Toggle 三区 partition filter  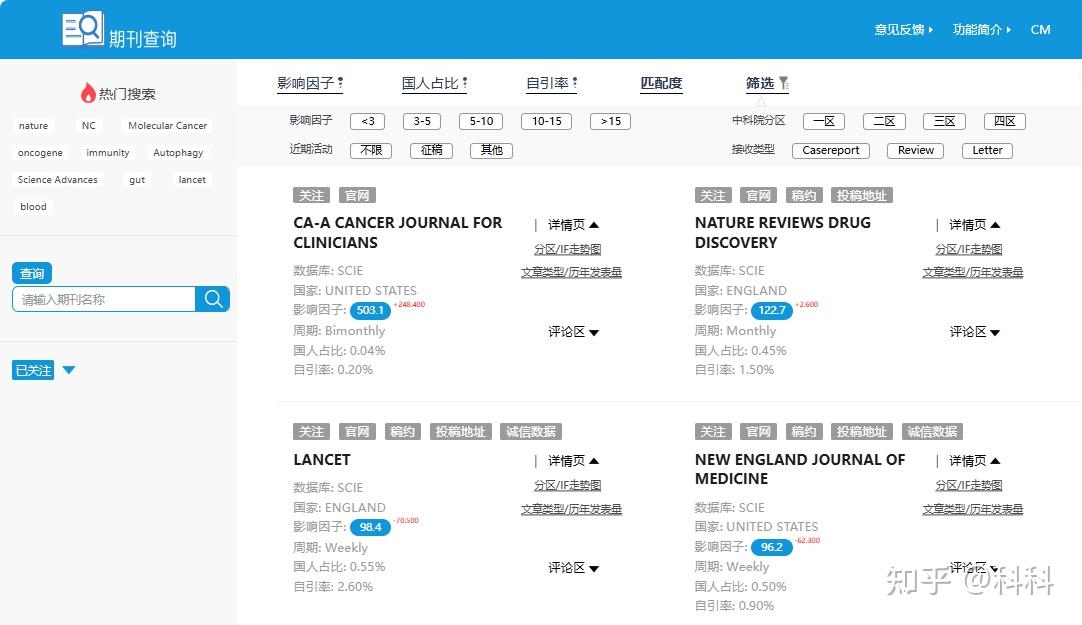click(x=944, y=121)
